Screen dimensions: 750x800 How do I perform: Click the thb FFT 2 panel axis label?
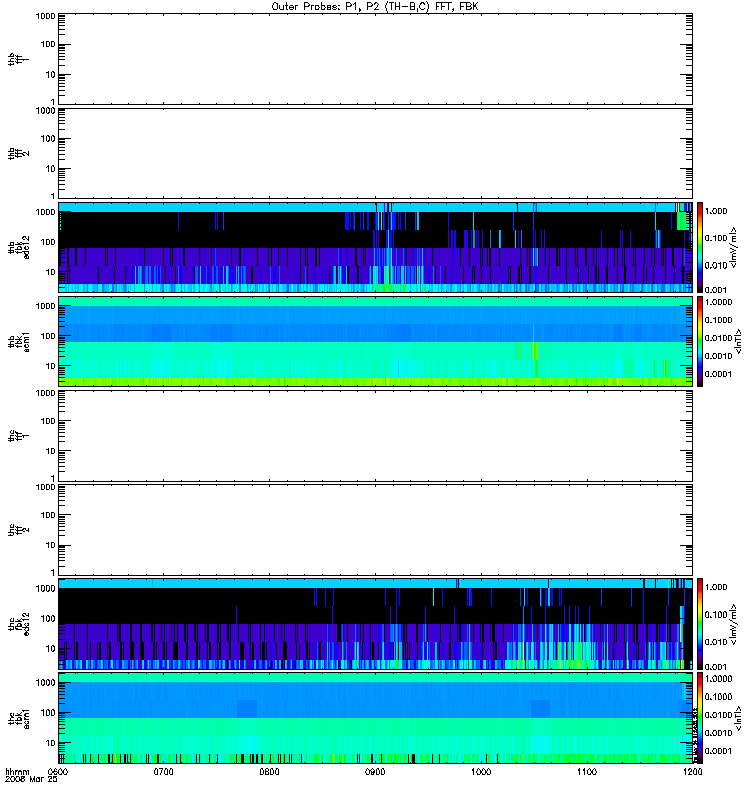(x=19, y=154)
